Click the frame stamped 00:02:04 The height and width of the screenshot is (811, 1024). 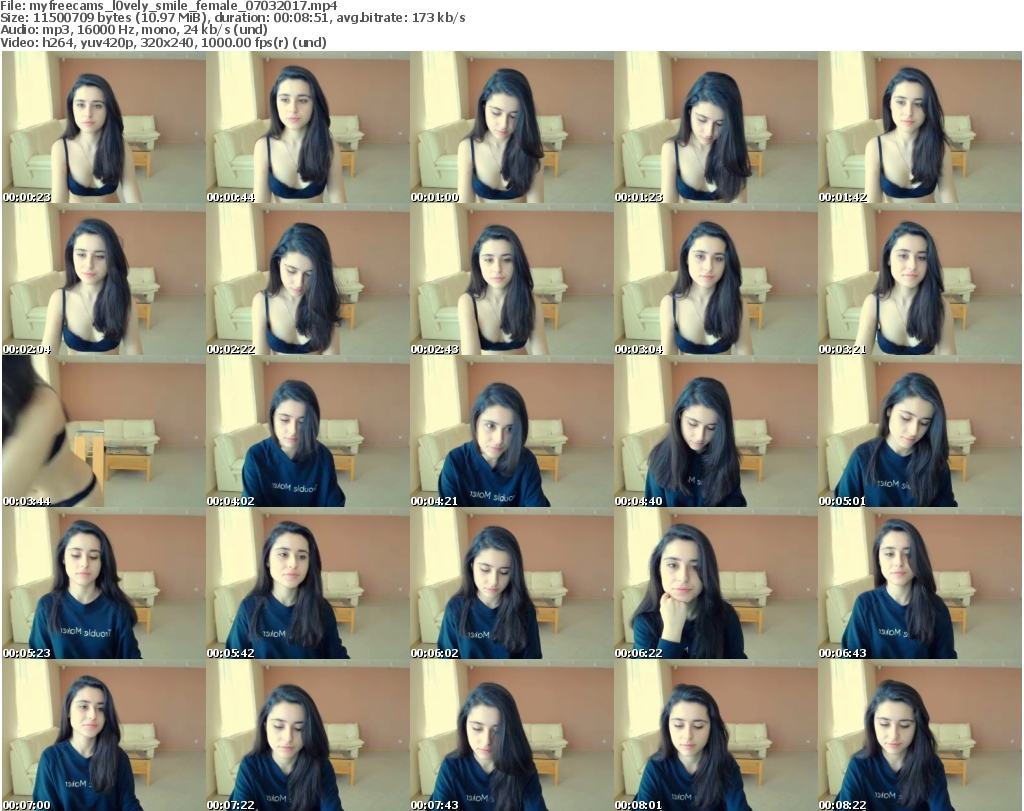[x=104, y=279]
